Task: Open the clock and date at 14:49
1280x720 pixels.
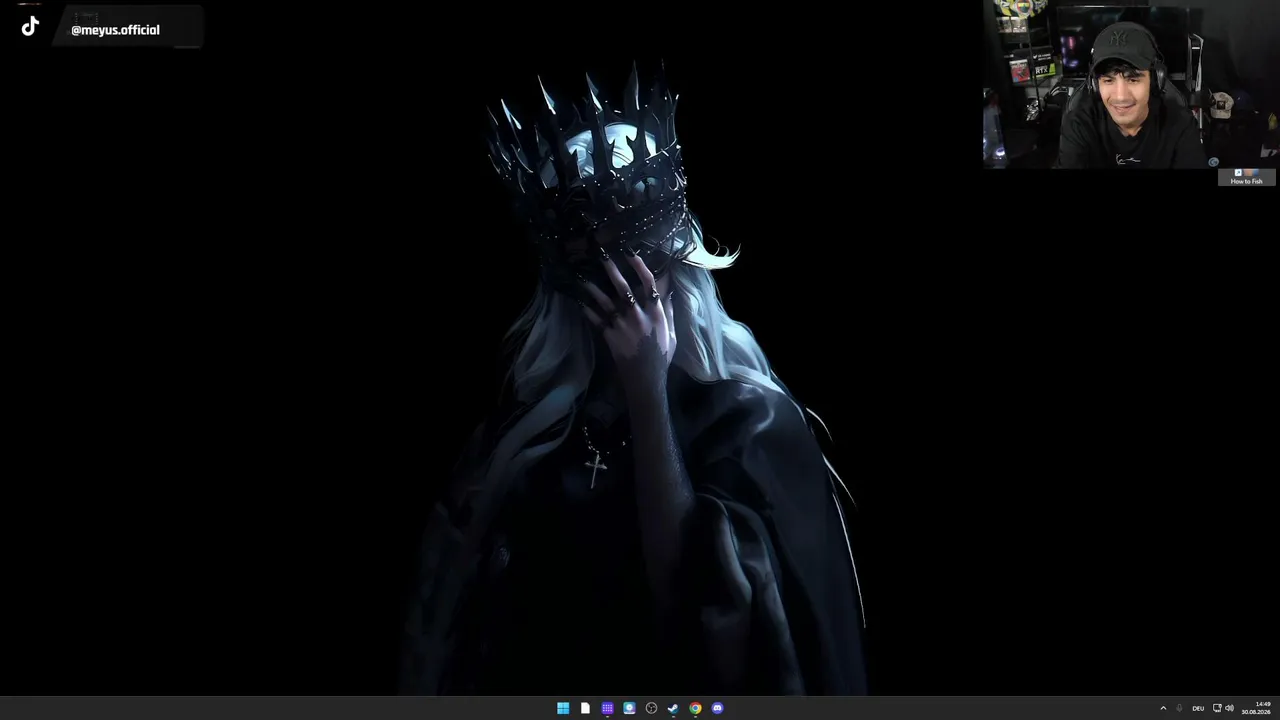Action: (1256, 708)
